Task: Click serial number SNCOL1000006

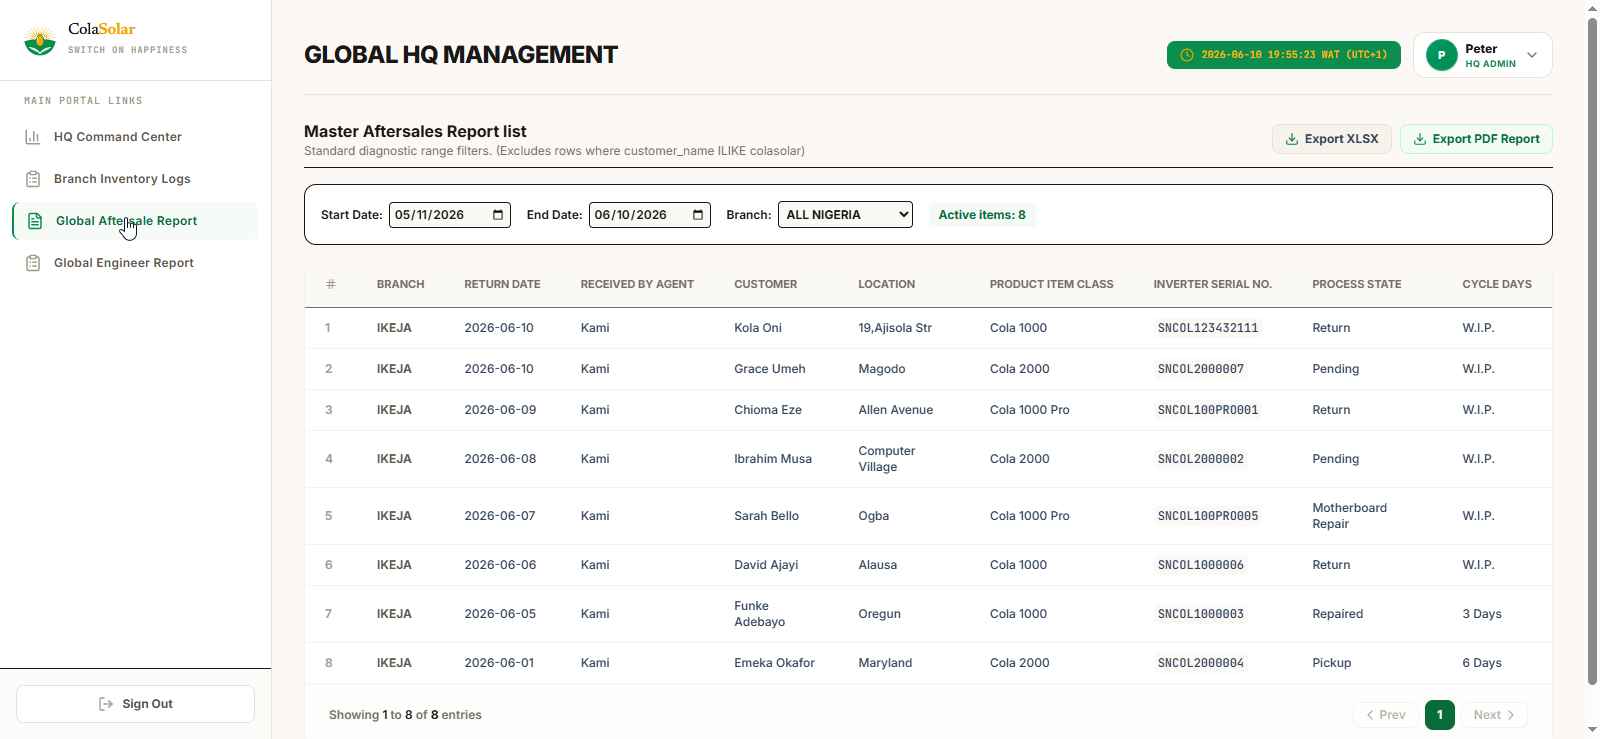Action: (x=1201, y=565)
